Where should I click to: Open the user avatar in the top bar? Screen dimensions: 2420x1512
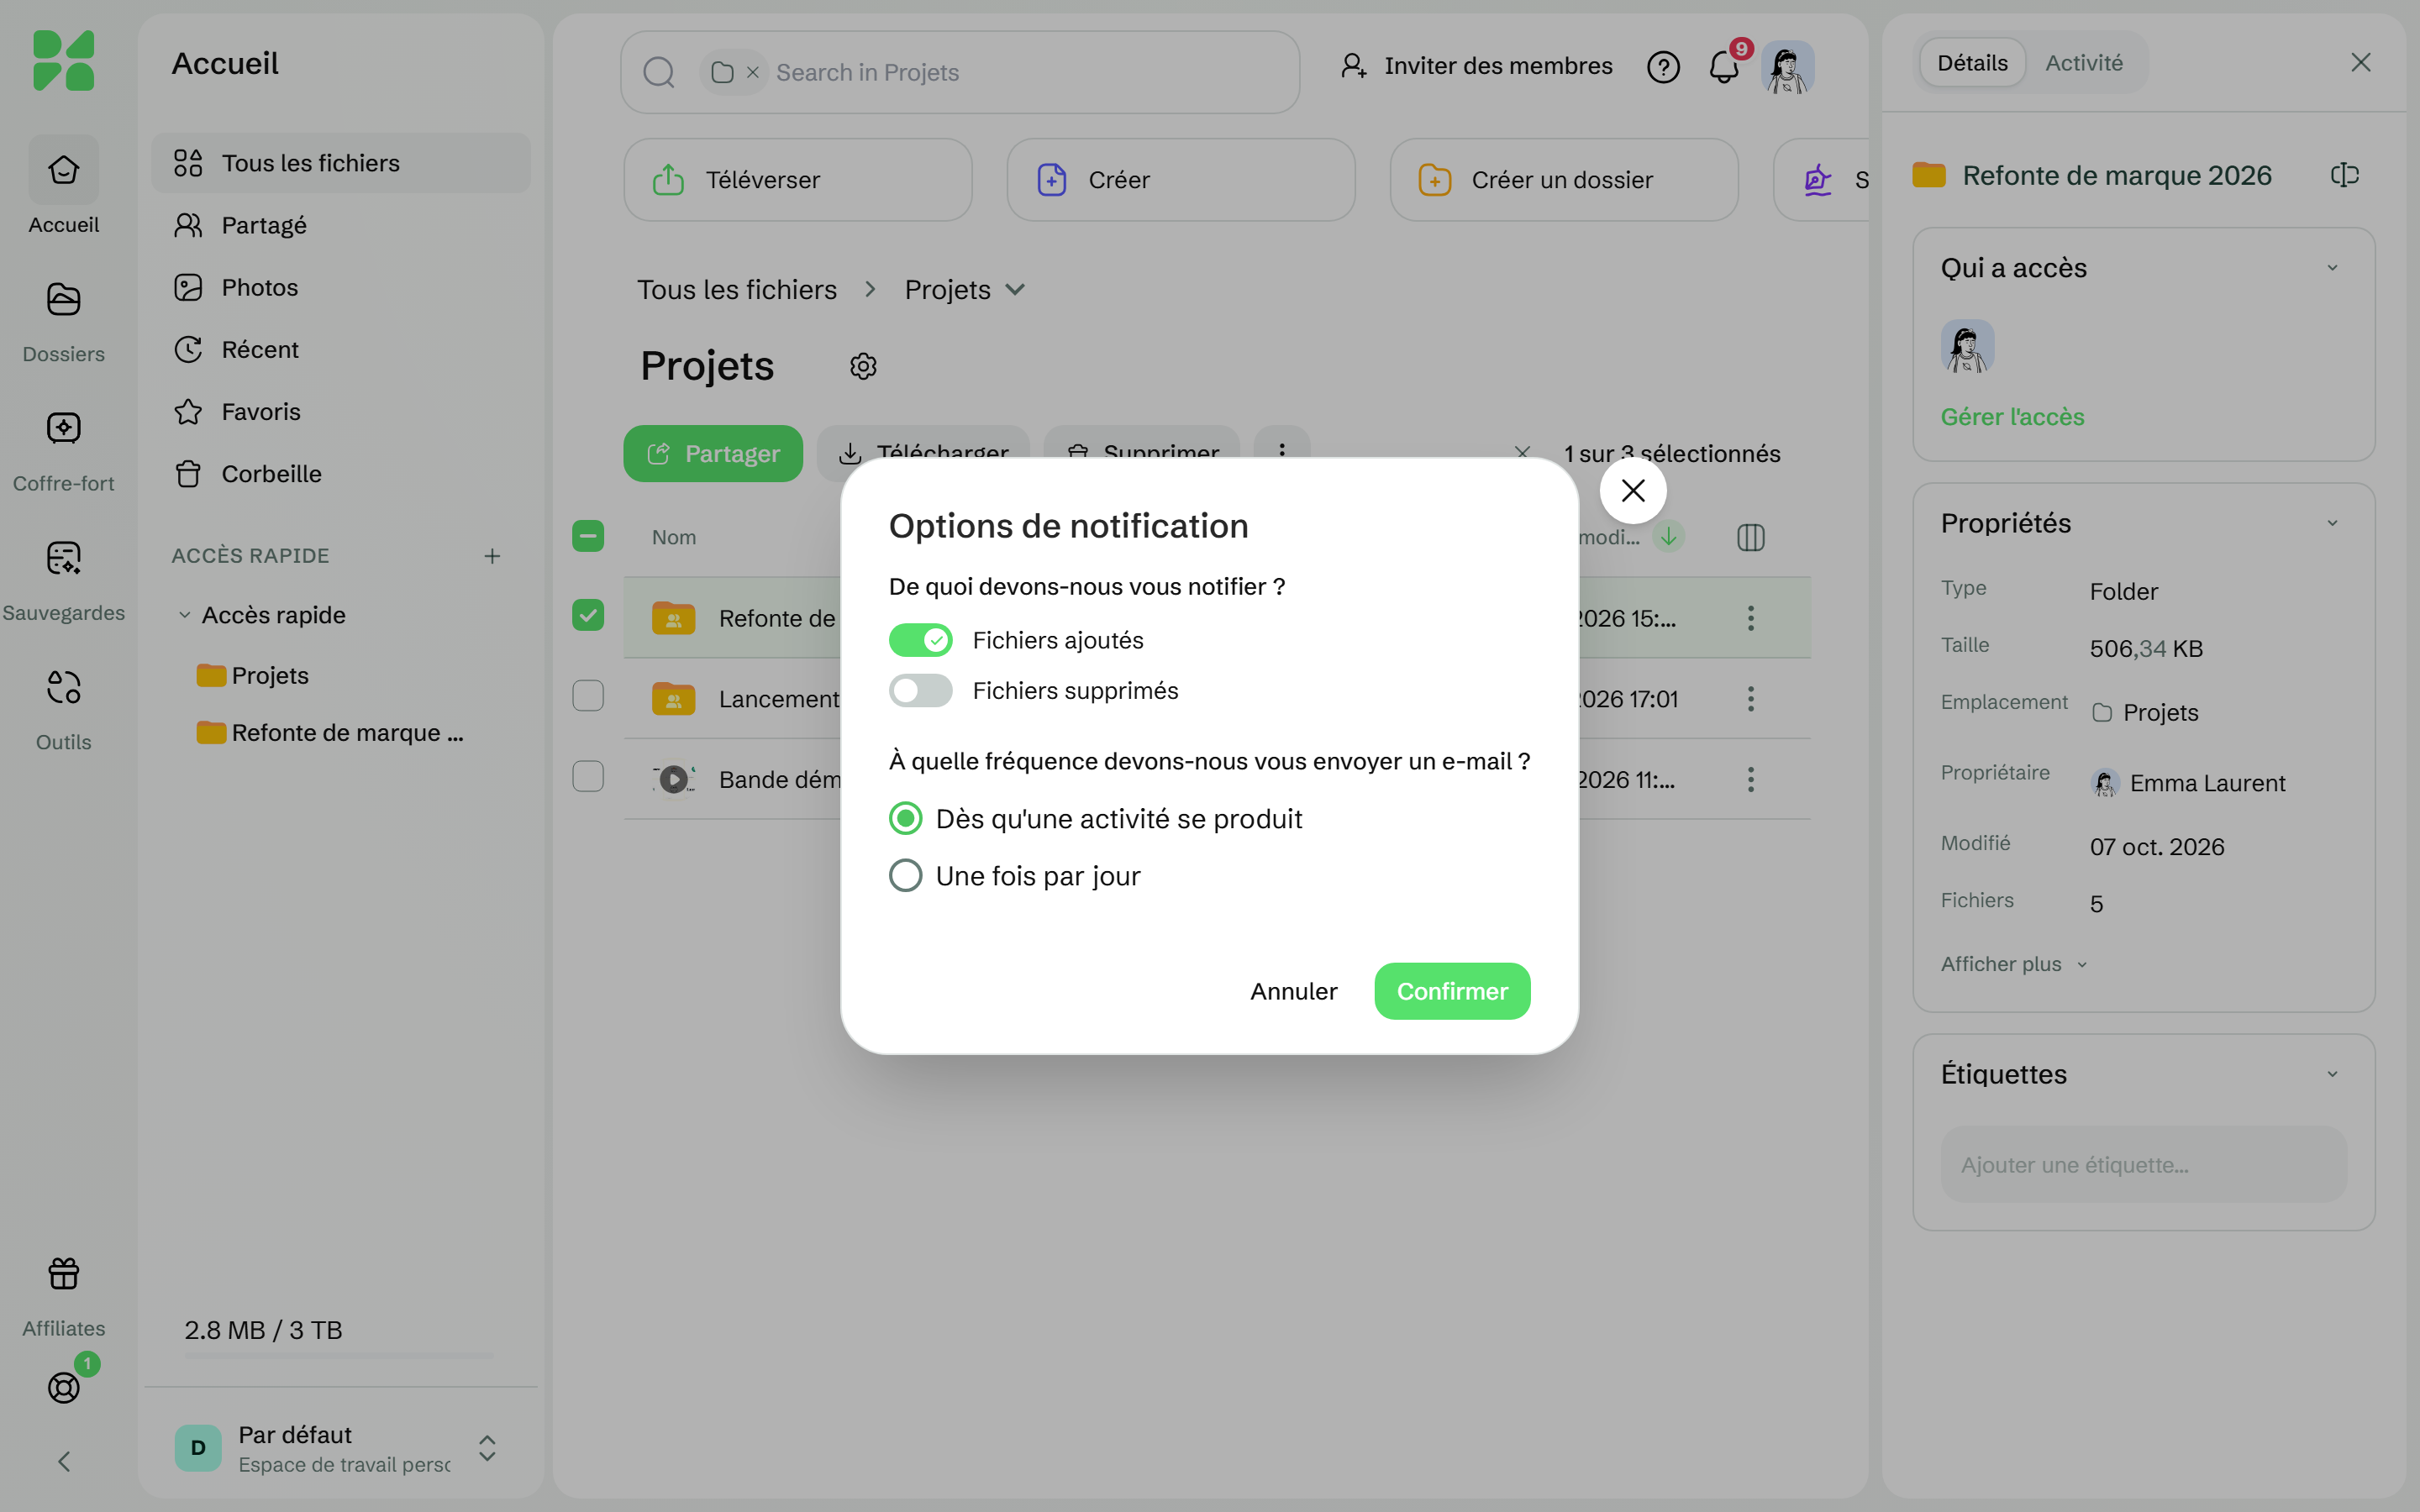point(1787,67)
